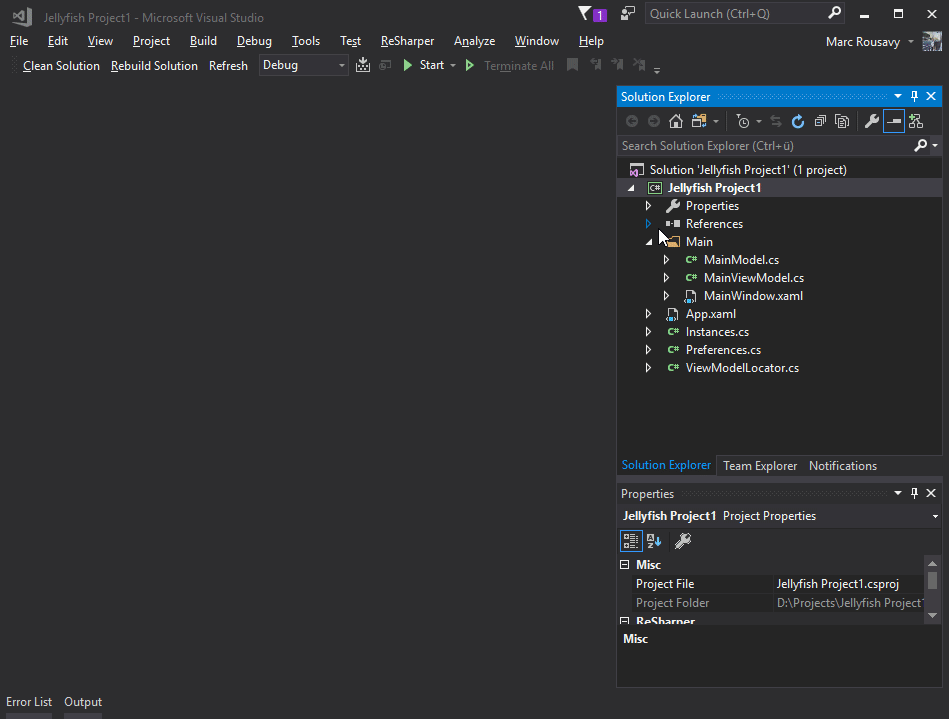Open Solution Explorer window position dropdown
Screen dimensions: 949x719
(x=898, y=96)
